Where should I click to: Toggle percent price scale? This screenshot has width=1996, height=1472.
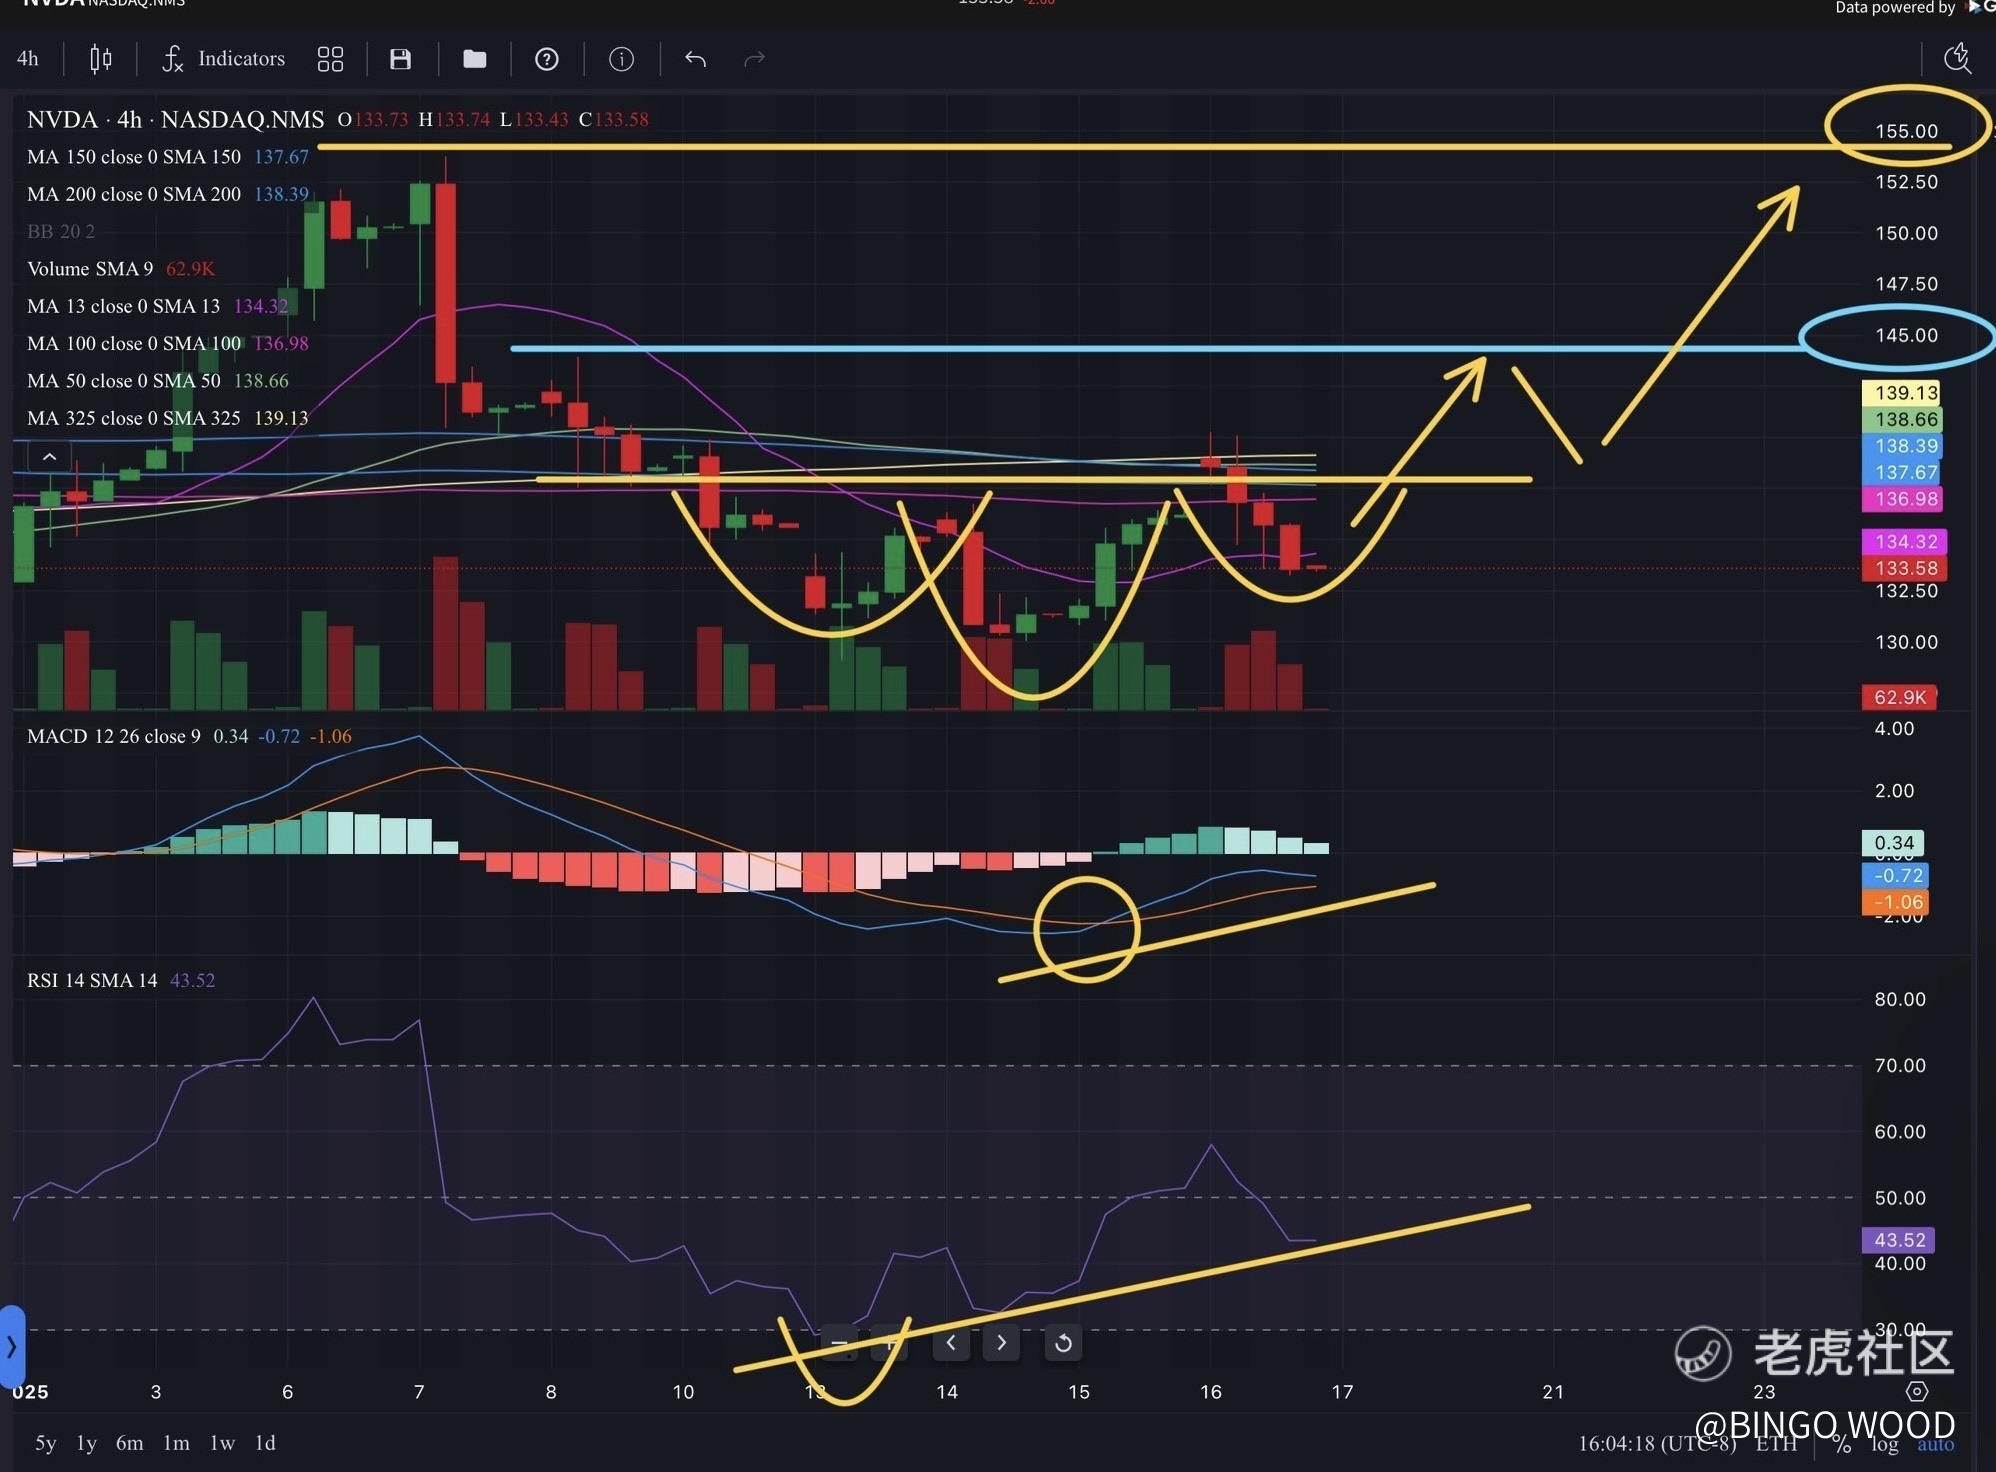1842,1444
